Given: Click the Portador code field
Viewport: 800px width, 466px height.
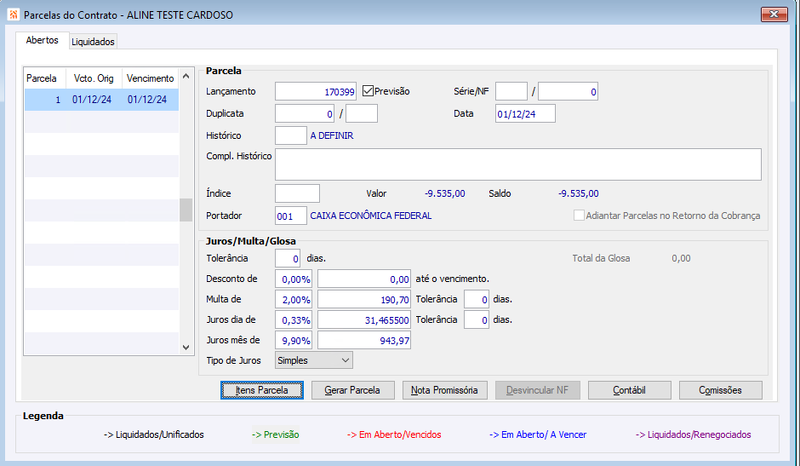Looking at the screenshot, I should click(291, 216).
